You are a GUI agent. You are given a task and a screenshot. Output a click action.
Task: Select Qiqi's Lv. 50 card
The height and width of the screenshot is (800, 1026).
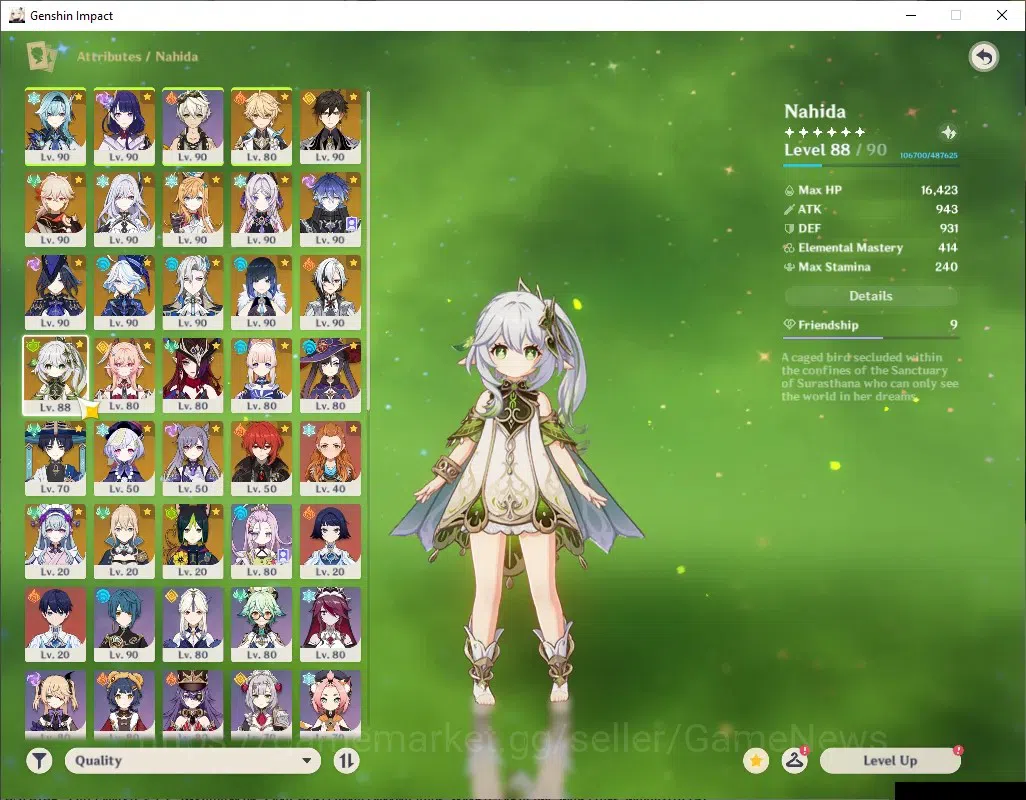[x=124, y=459]
